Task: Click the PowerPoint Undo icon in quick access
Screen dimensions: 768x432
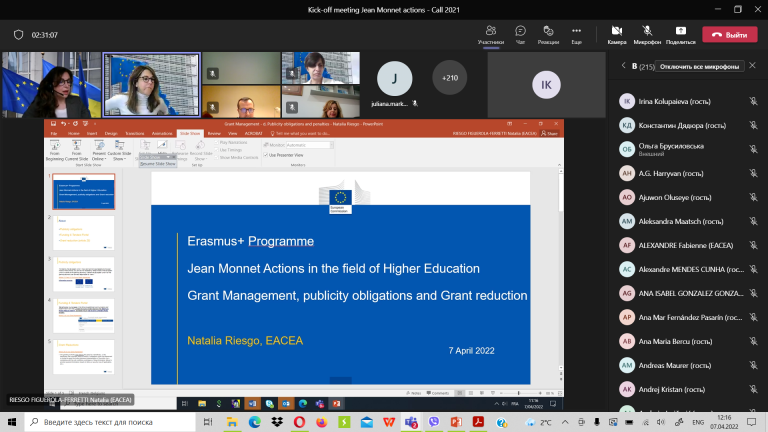Action: (64, 124)
